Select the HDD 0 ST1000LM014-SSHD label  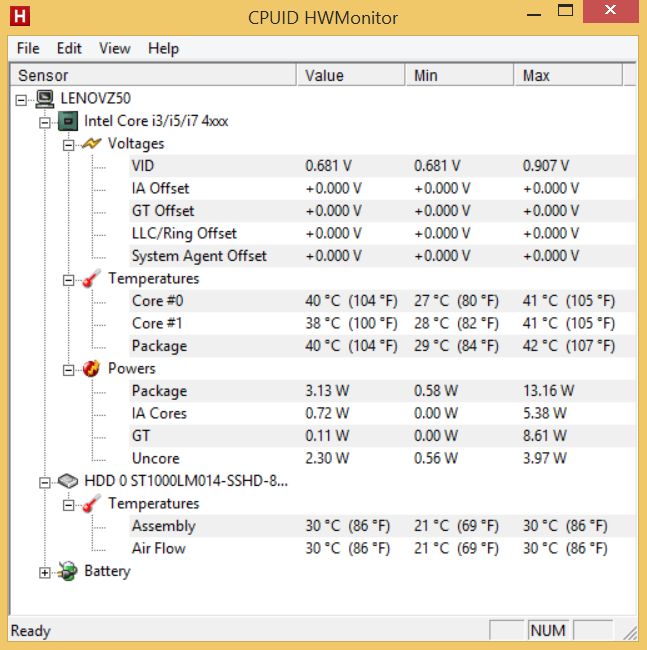(x=186, y=481)
